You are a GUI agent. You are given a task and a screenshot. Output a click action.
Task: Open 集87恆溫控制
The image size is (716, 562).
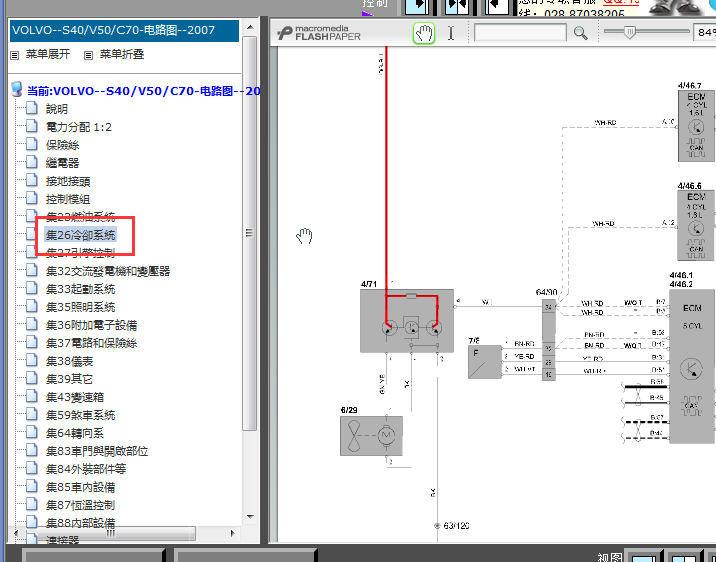tap(80, 505)
